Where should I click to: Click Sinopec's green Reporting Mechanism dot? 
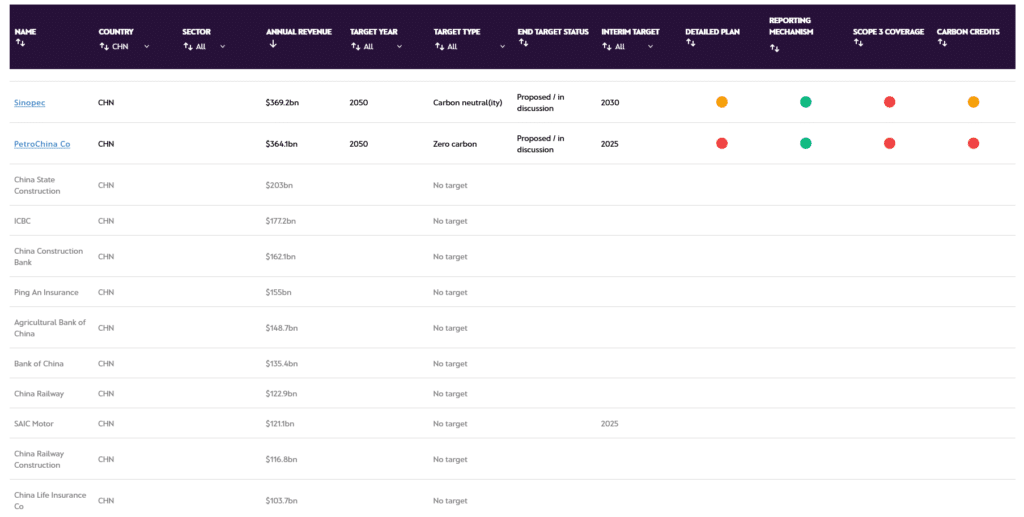point(806,102)
